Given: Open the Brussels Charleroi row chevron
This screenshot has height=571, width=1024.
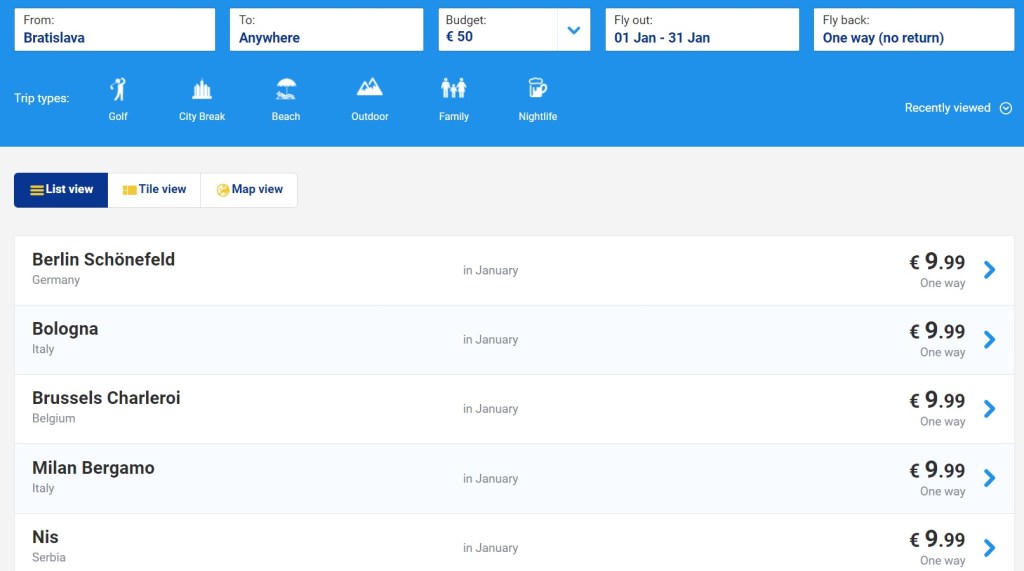Looking at the screenshot, I should click(x=989, y=409).
